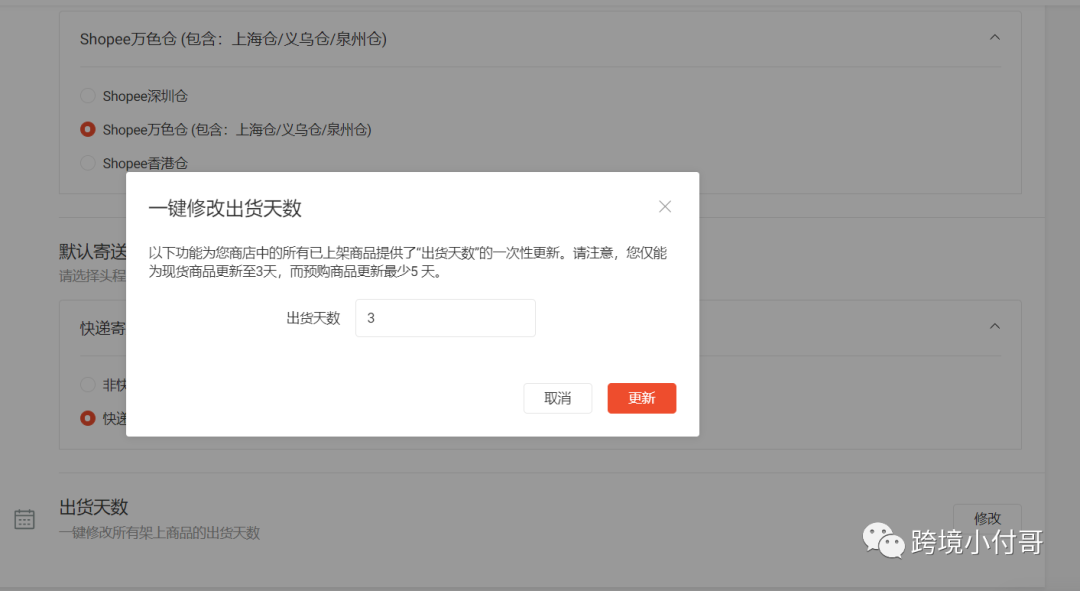The image size is (1080, 591).
Task: Collapse the Shopee万色仓 warehouse section
Action: pyautogui.click(x=995, y=38)
